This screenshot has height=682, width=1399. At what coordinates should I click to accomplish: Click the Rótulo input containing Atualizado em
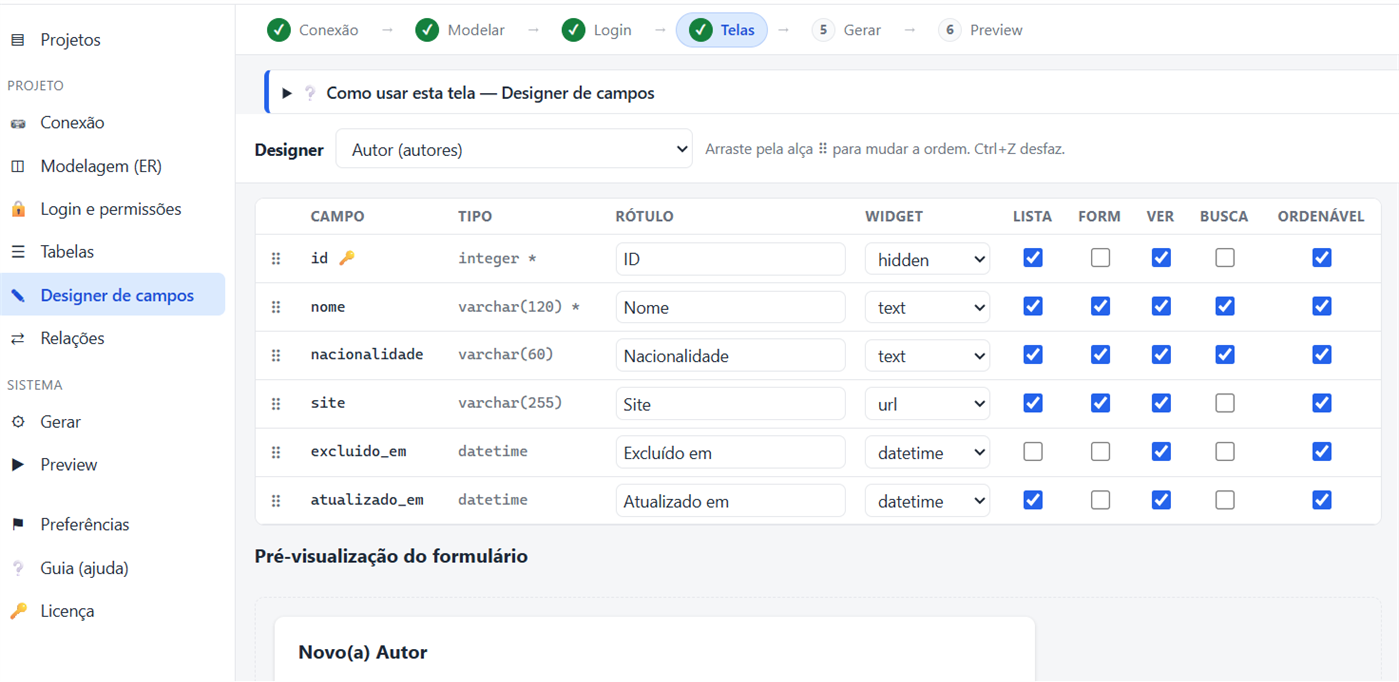[x=731, y=500]
